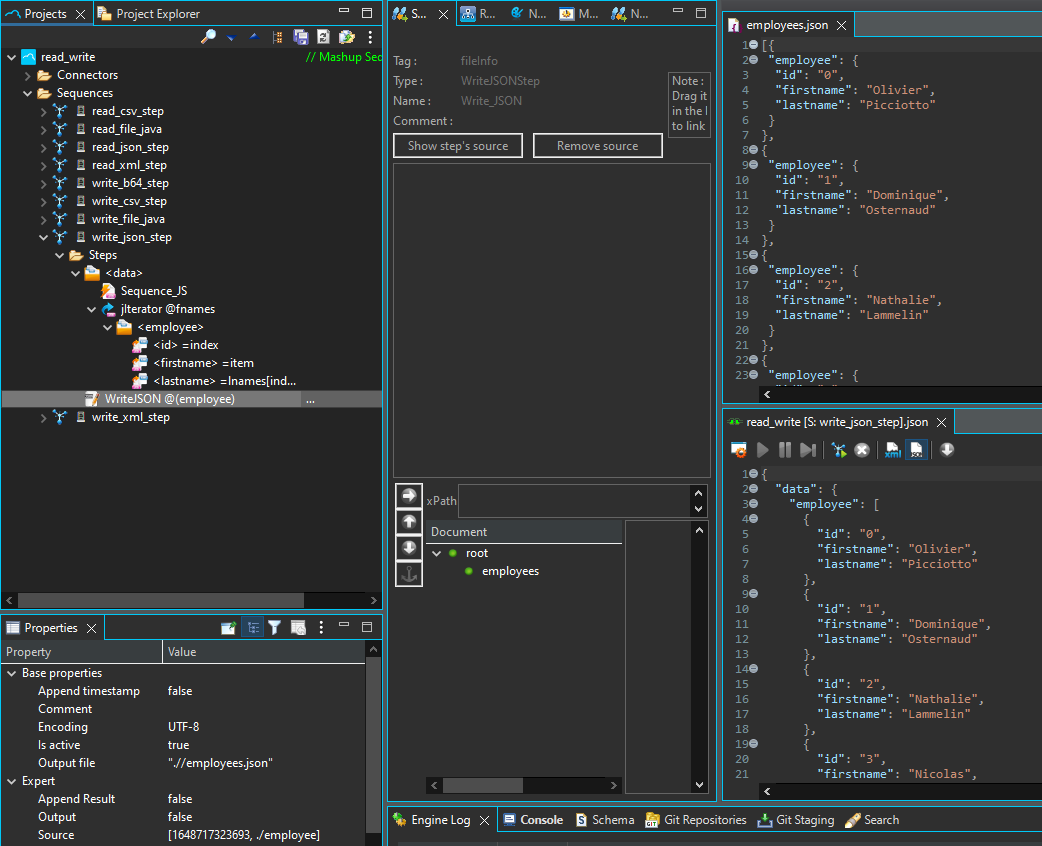Viewport: 1042px width, 846px height.
Task: Open the sequence execution settings gear
Action: tap(738, 450)
